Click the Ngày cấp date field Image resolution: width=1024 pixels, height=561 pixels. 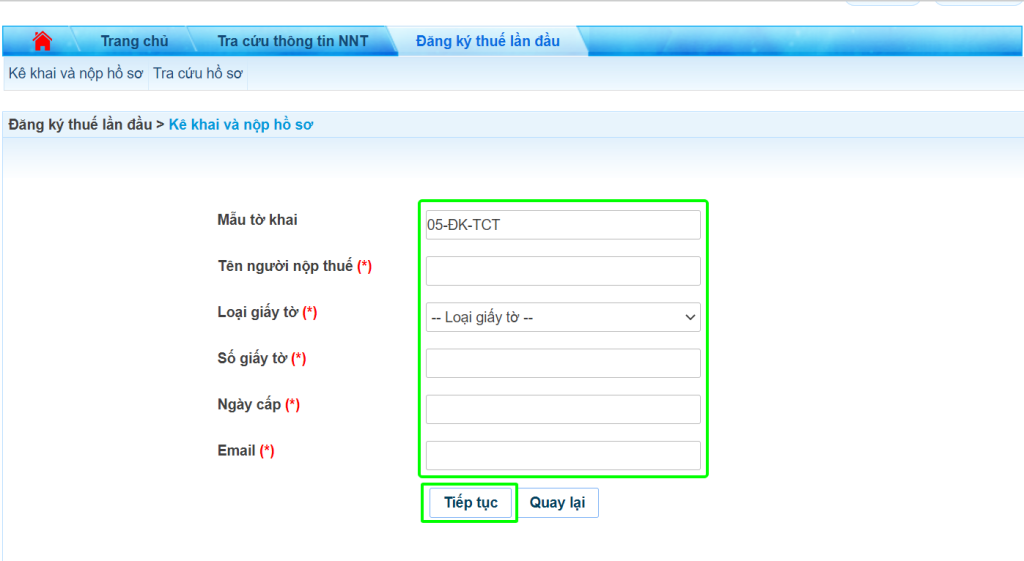pyautogui.click(x=563, y=409)
